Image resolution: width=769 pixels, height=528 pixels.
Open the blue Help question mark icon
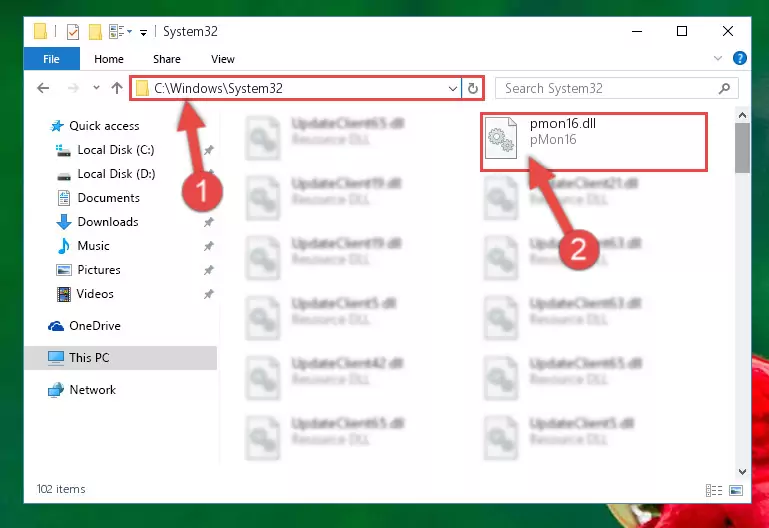pos(739,58)
